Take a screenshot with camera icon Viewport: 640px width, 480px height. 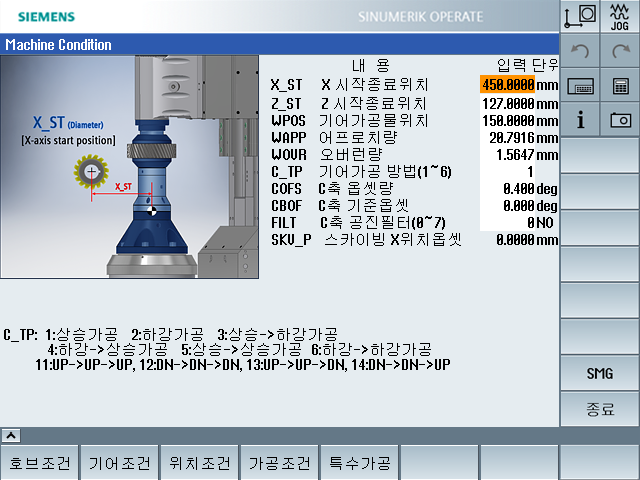pyautogui.click(x=620, y=120)
